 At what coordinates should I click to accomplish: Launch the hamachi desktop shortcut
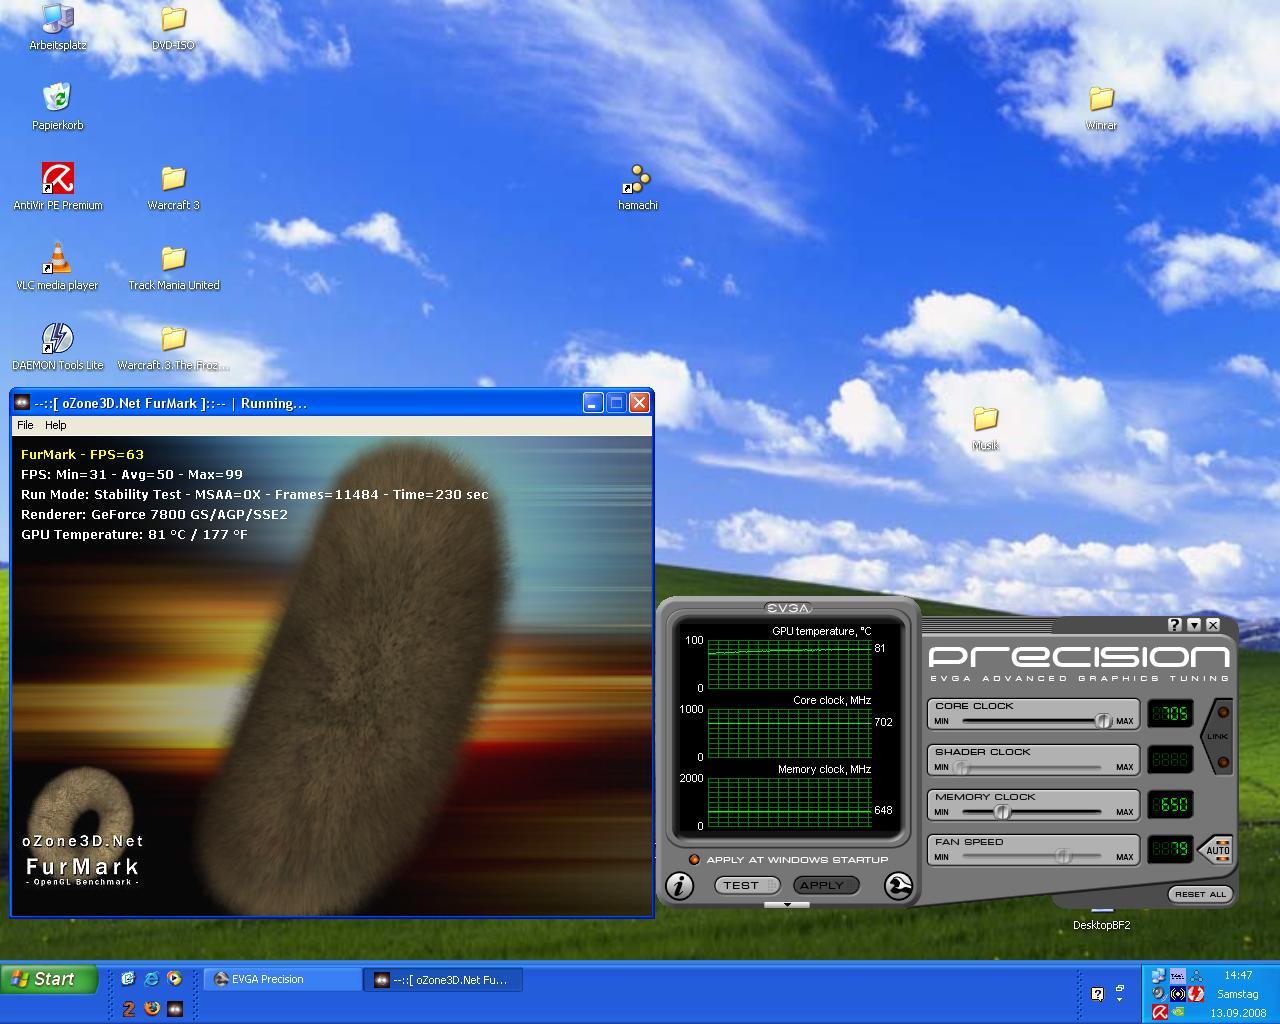click(x=637, y=187)
